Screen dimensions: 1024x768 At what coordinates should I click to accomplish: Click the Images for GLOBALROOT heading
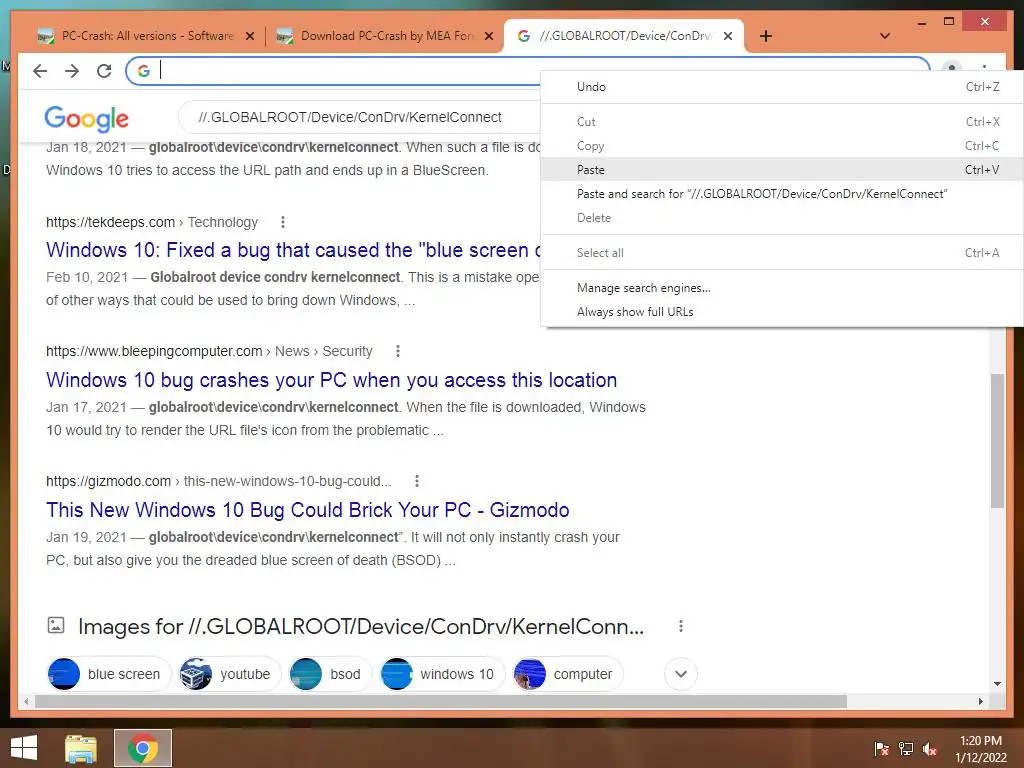tap(360, 627)
